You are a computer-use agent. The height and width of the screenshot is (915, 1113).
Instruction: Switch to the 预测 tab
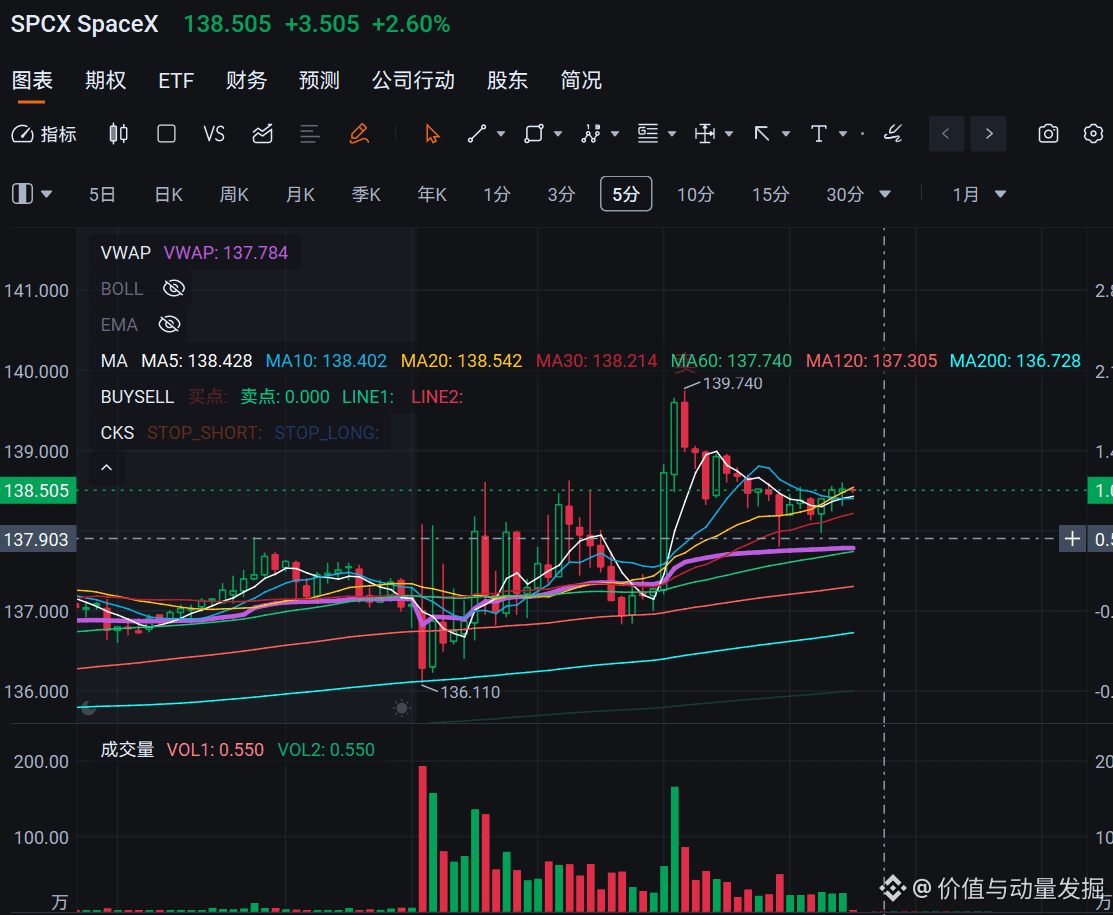(x=319, y=80)
